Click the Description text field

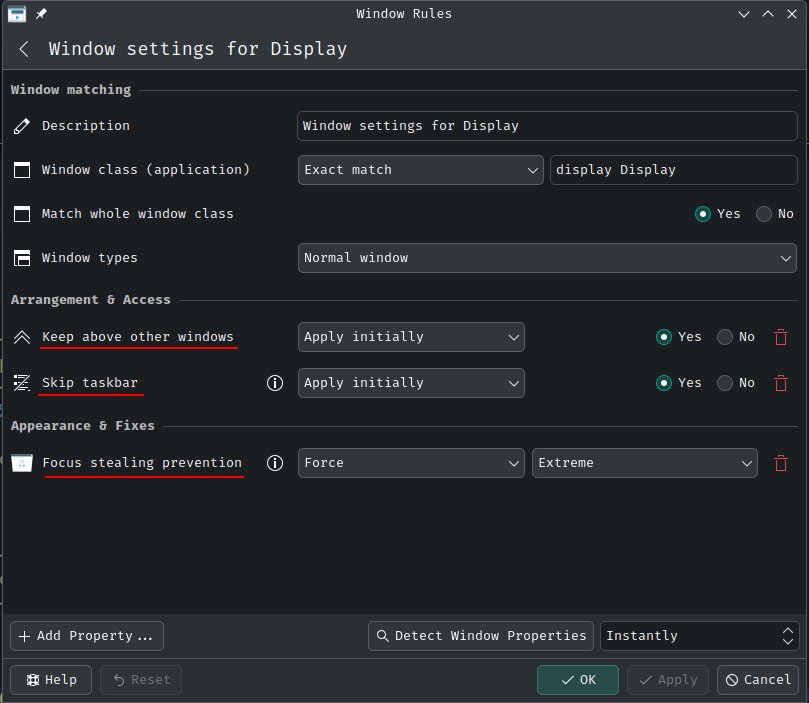[547, 126]
